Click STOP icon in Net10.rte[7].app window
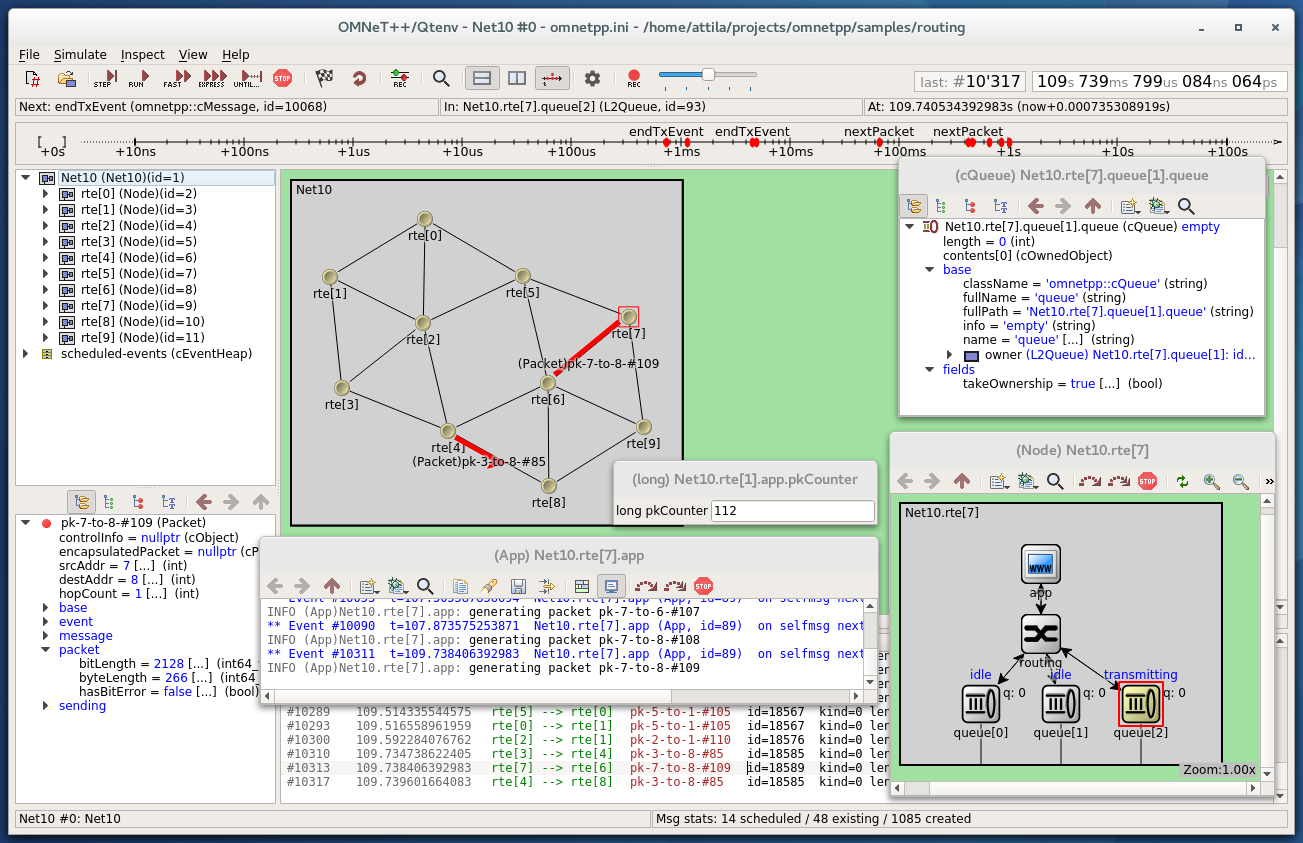1303x843 pixels. click(704, 586)
